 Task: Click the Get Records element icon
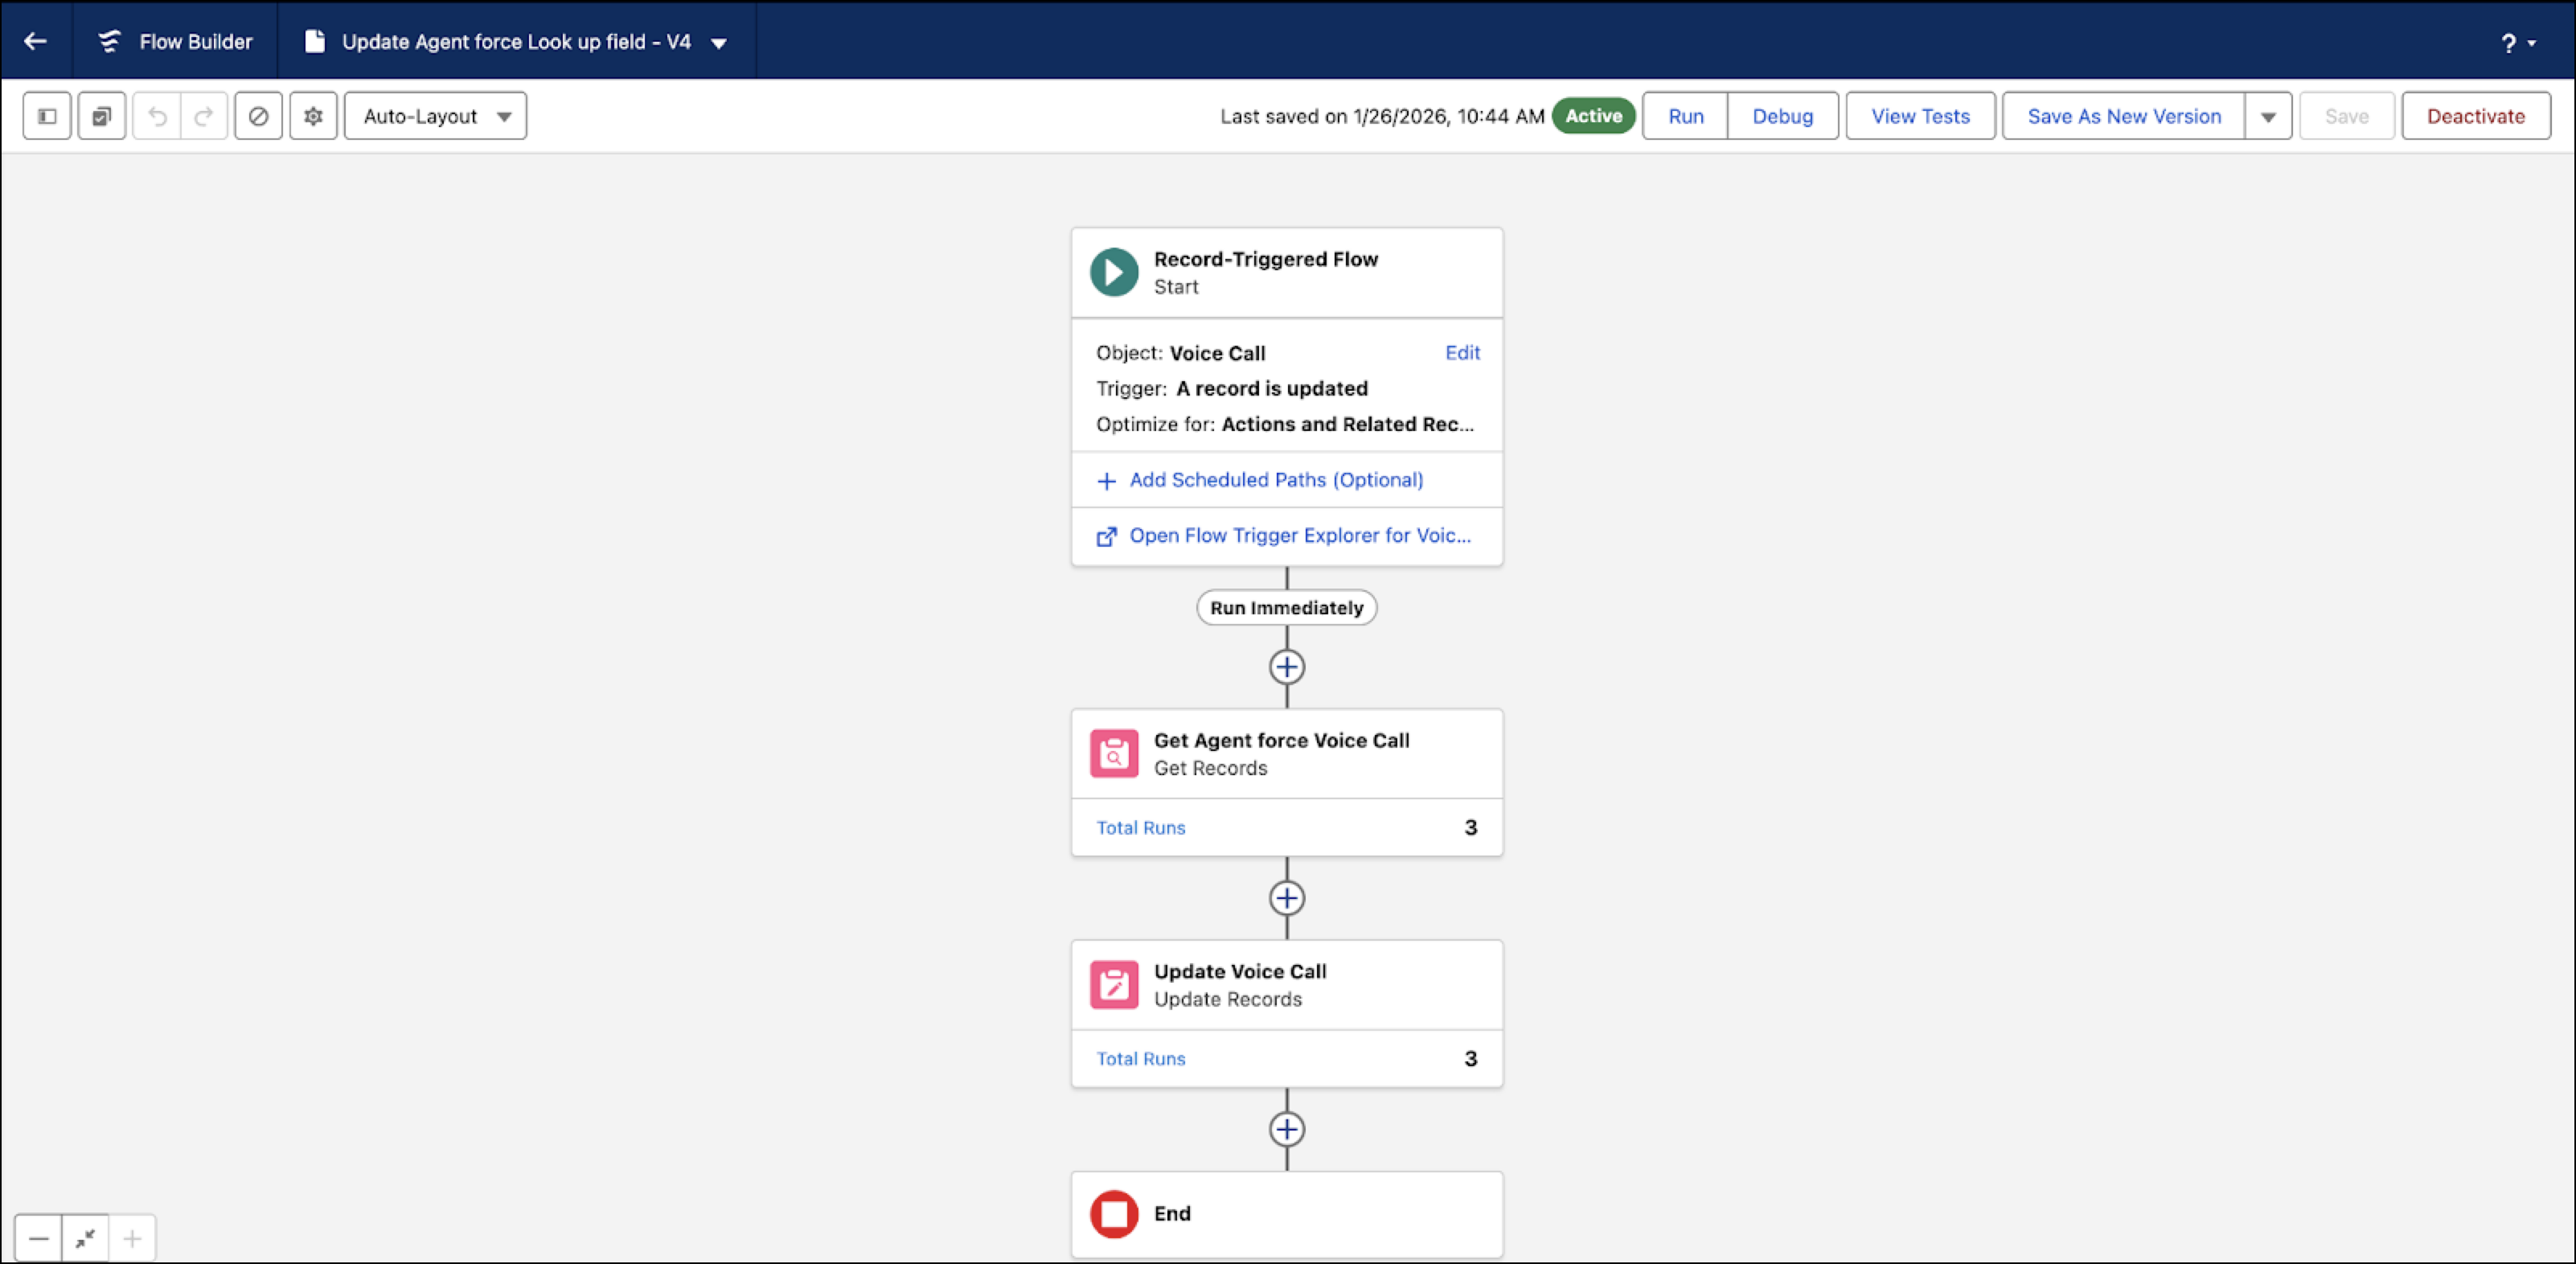(1114, 754)
